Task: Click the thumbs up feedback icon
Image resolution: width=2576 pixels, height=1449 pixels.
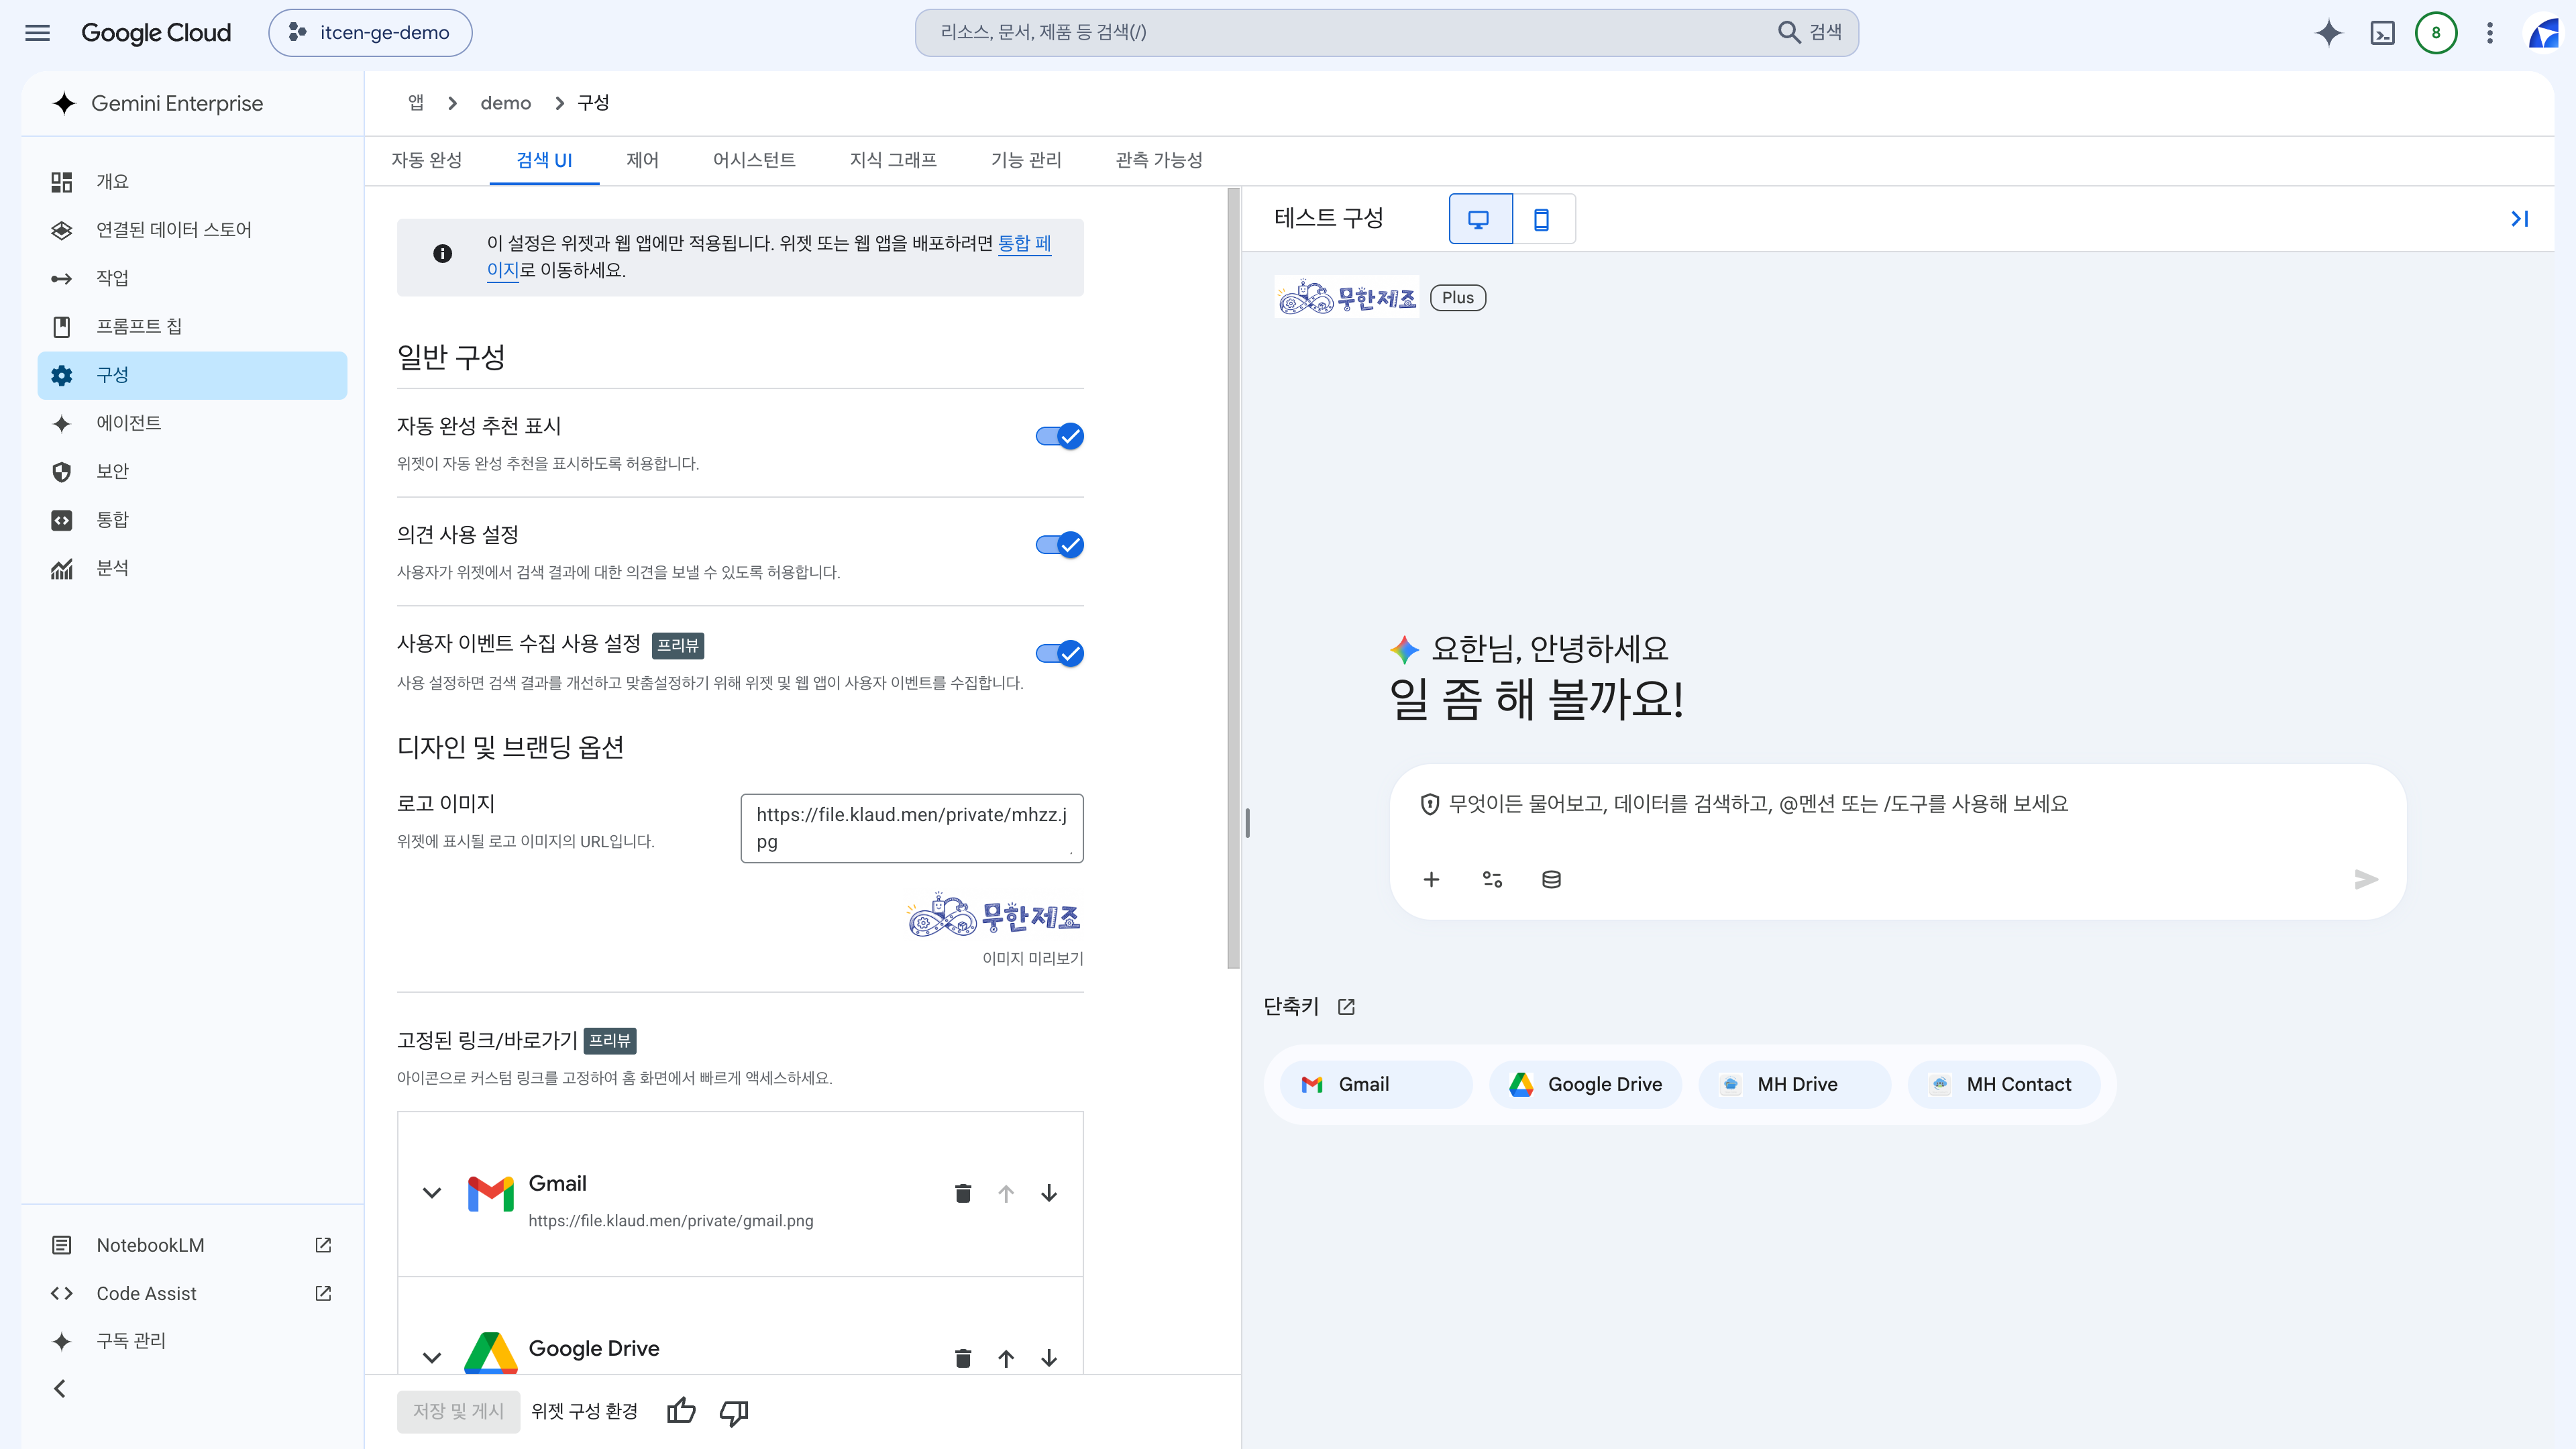Action: (x=681, y=1411)
